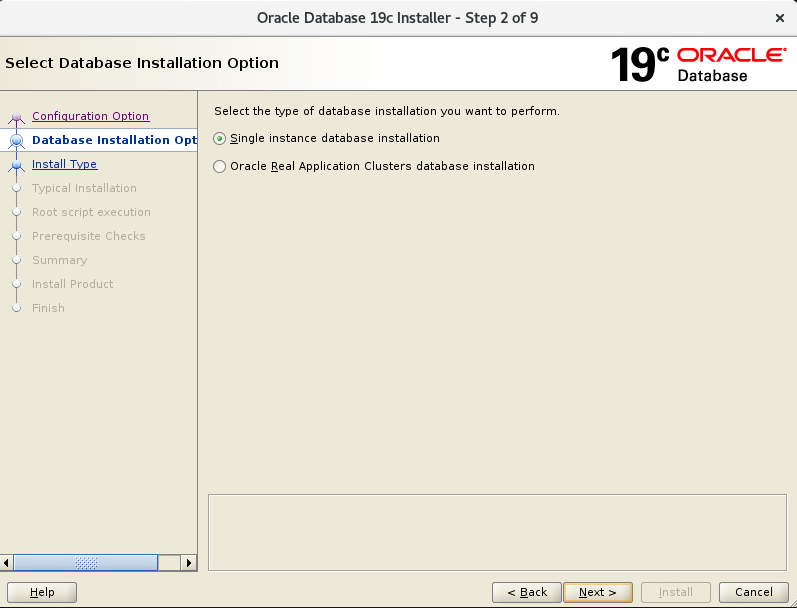Click Summary step text in sidebar
Image resolution: width=797 pixels, height=608 pixels.
pyautogui.click(x=59, y=260)
